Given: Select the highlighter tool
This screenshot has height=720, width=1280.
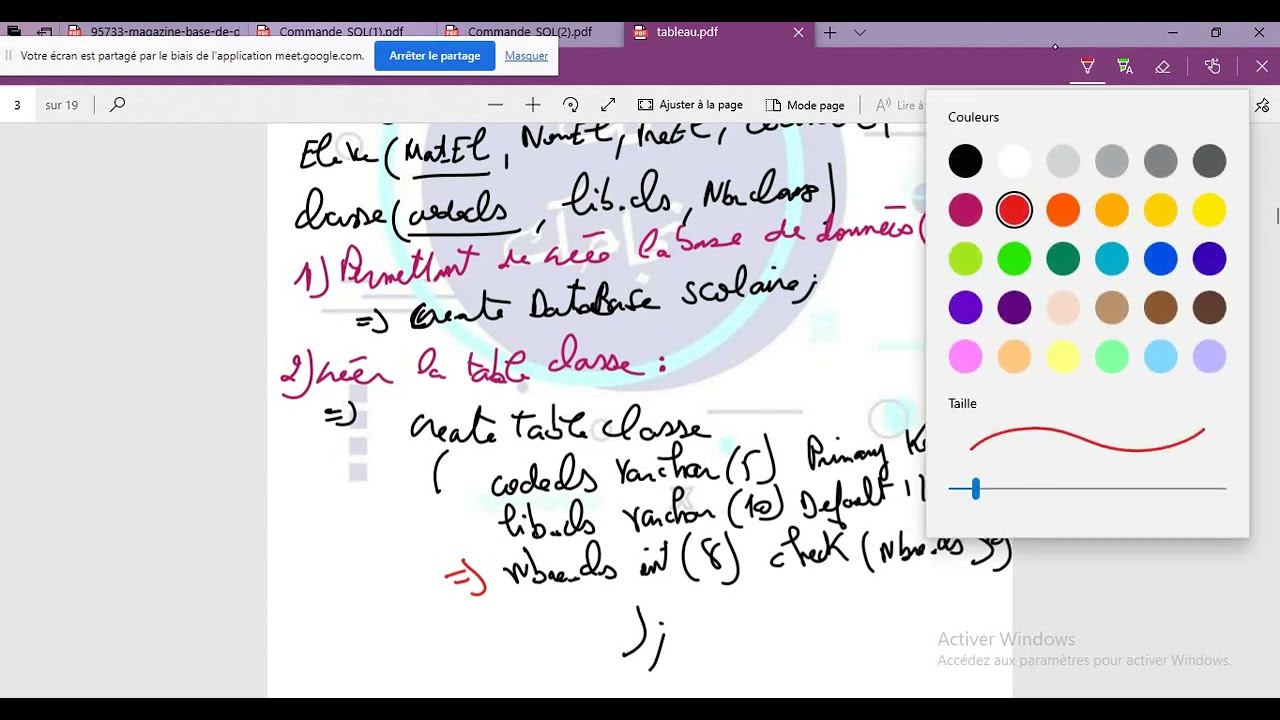Looking at the screenshot, I should (1125, 66).
